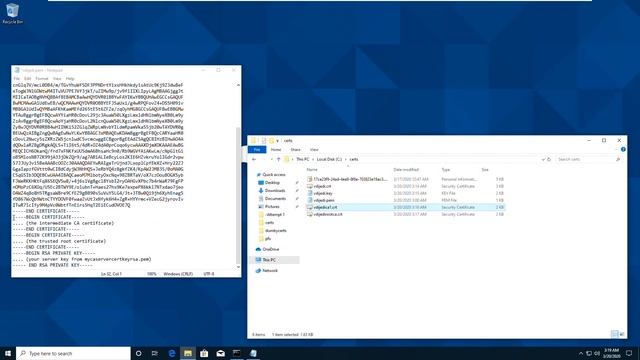Viewport: 640px width, 360px height.
Task: Open the Mail app from taskbar
Action: pos(220,353)
